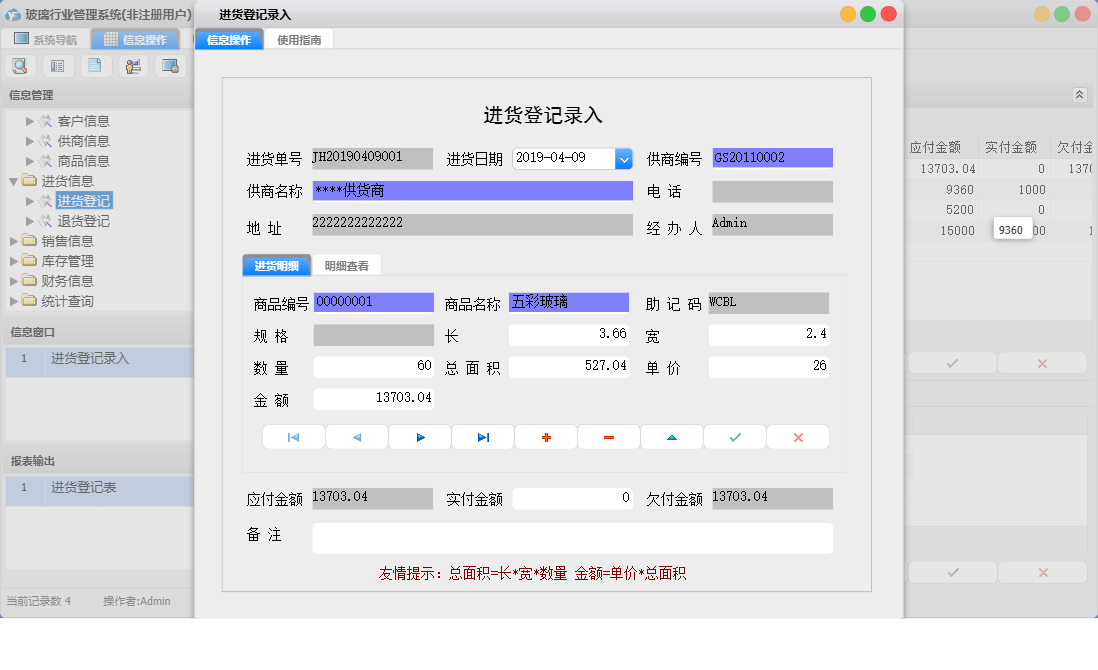Select 退货登记 in the navigation tree
Image resolution: width=1098 pixels, height=670 pixels.
83,220
